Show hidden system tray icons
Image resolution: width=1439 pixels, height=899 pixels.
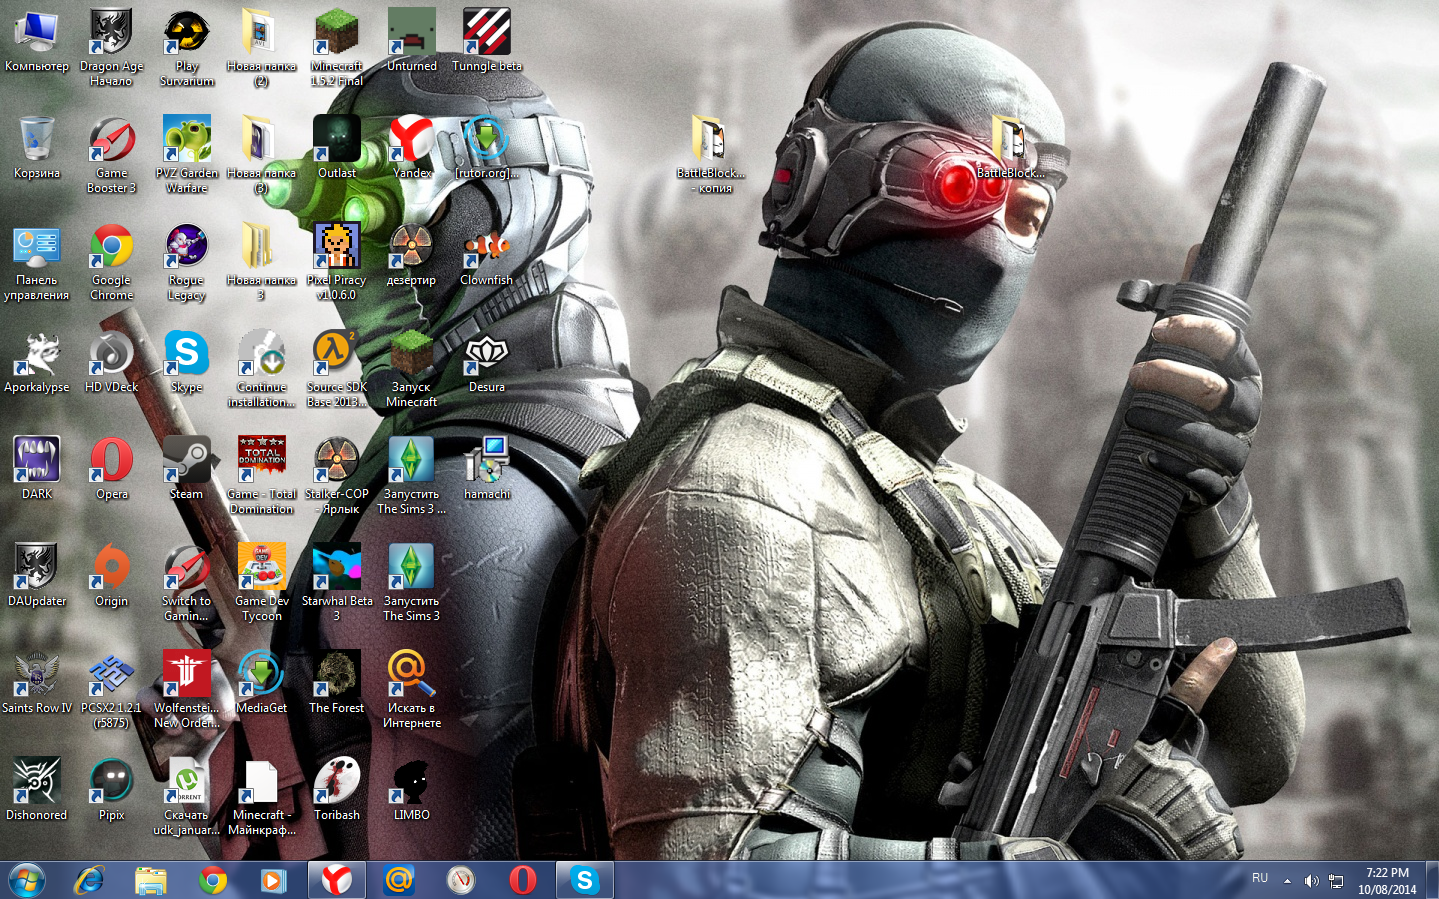[x=1287, y=881]
